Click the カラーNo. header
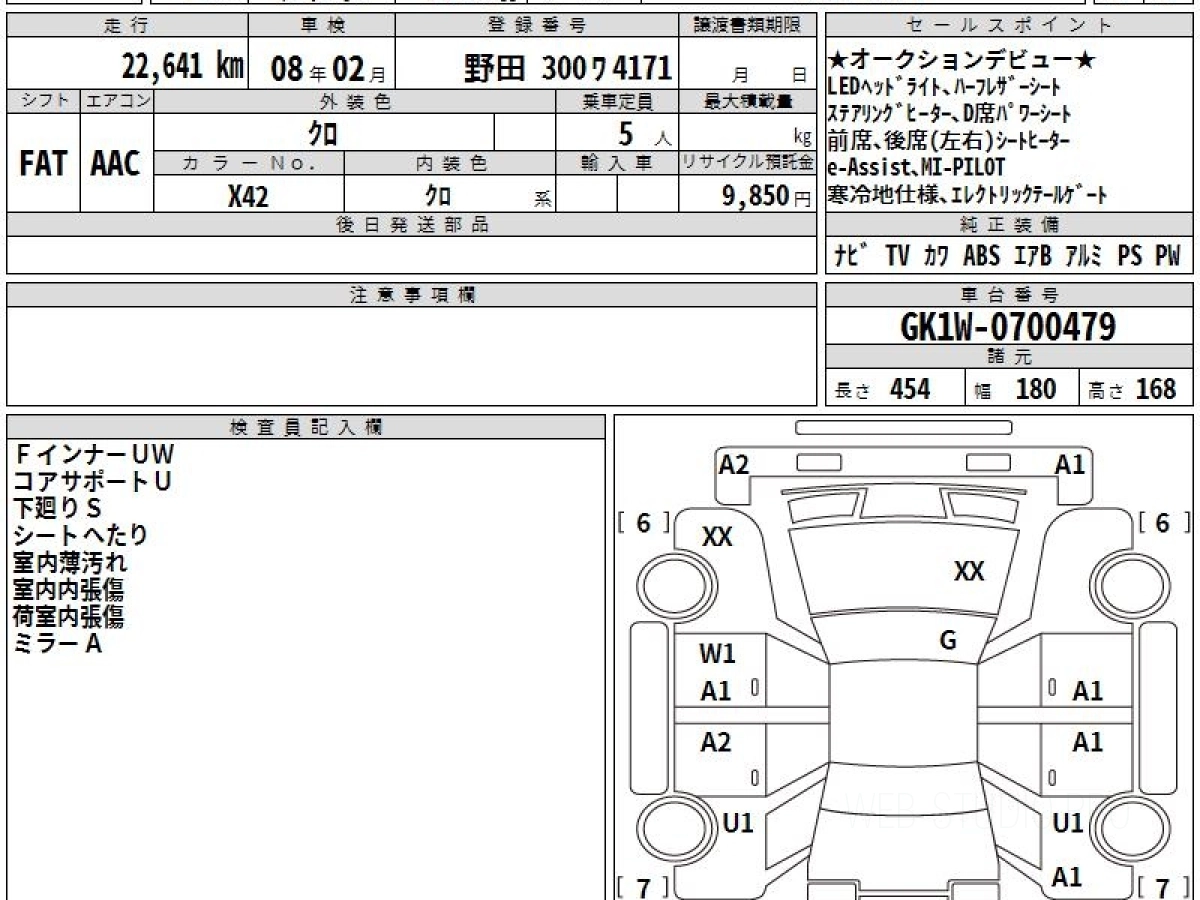The image size is (1200, 900). point(250,163)
